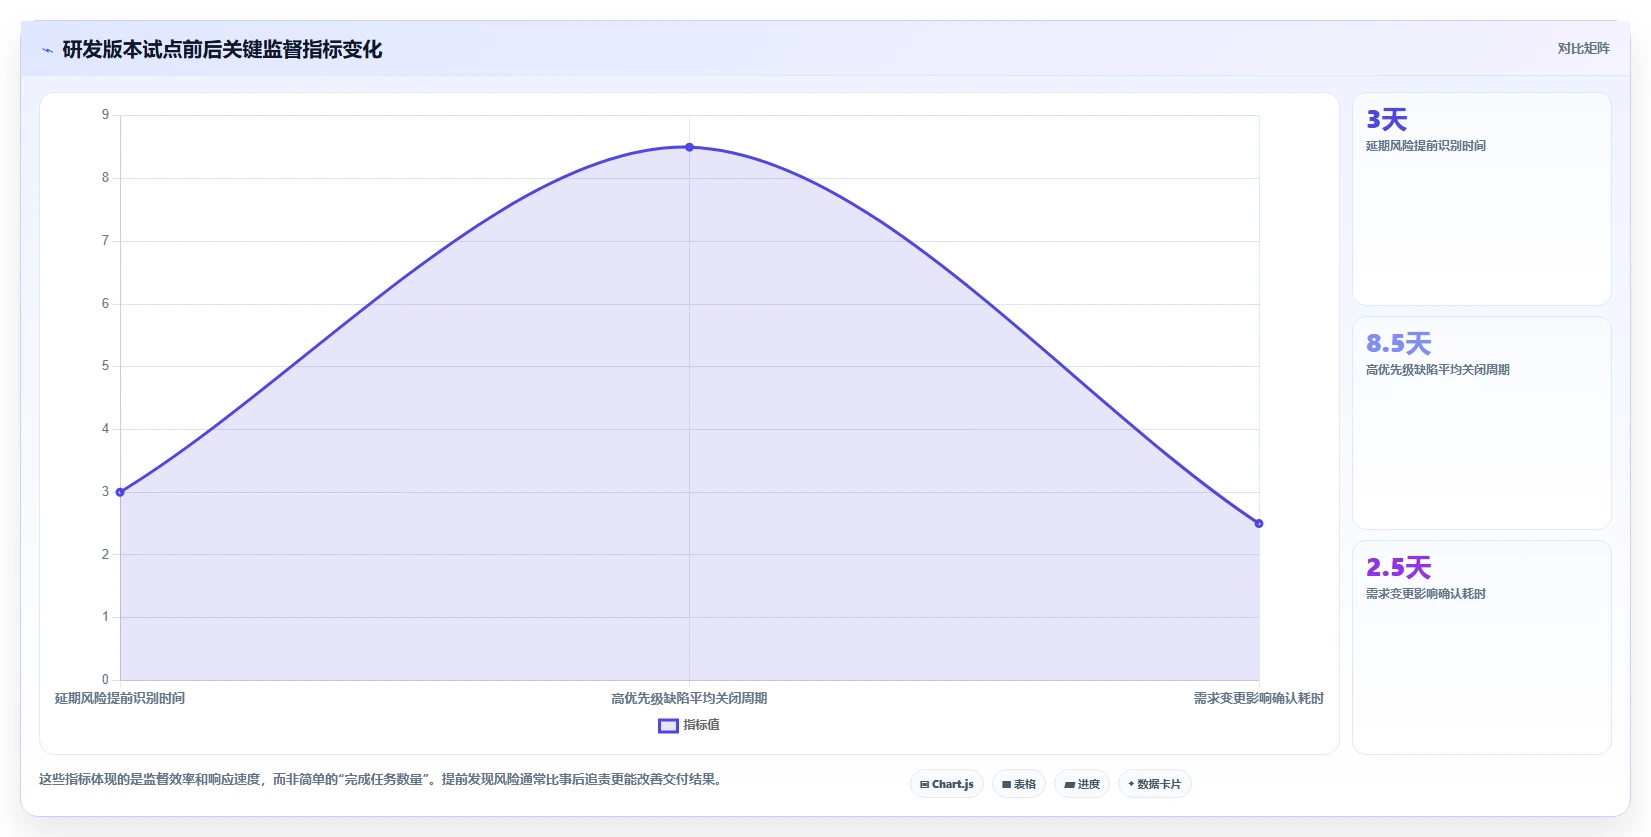Click x-axis label 需求变更影响确认耗时

point(1259,698)
